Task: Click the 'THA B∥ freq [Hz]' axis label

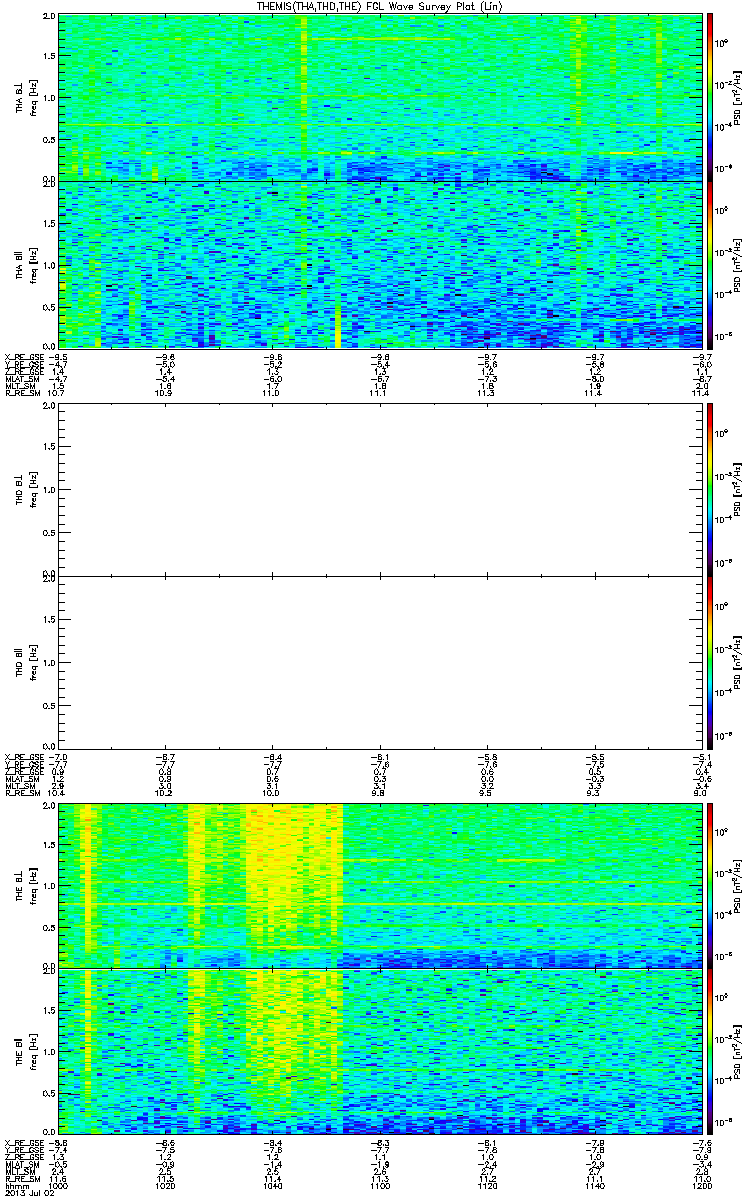Action: (25, 264)
